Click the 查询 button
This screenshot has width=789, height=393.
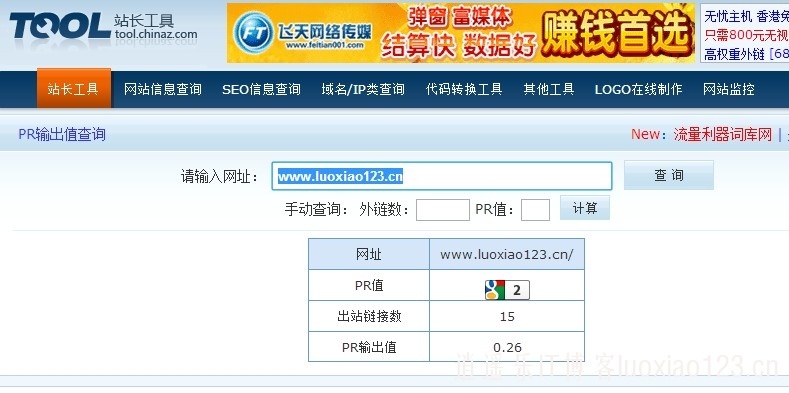tap(669, 175)
